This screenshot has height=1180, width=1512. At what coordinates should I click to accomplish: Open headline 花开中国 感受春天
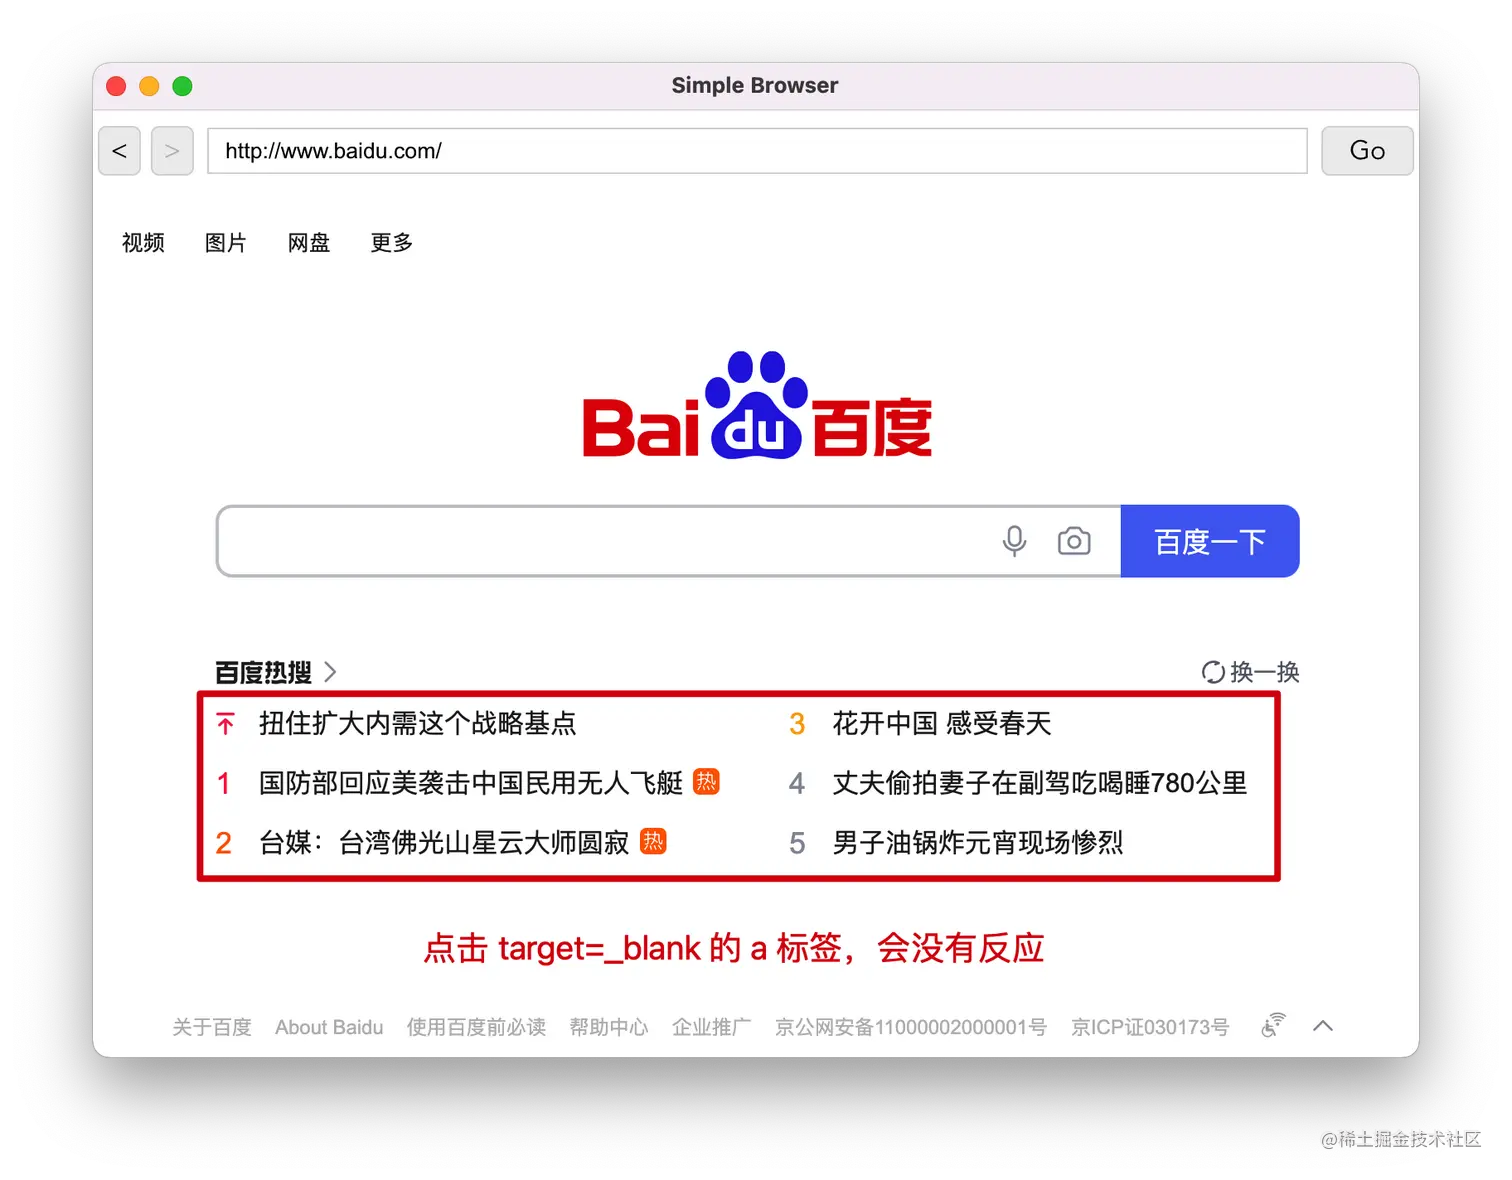coord(942,723)
